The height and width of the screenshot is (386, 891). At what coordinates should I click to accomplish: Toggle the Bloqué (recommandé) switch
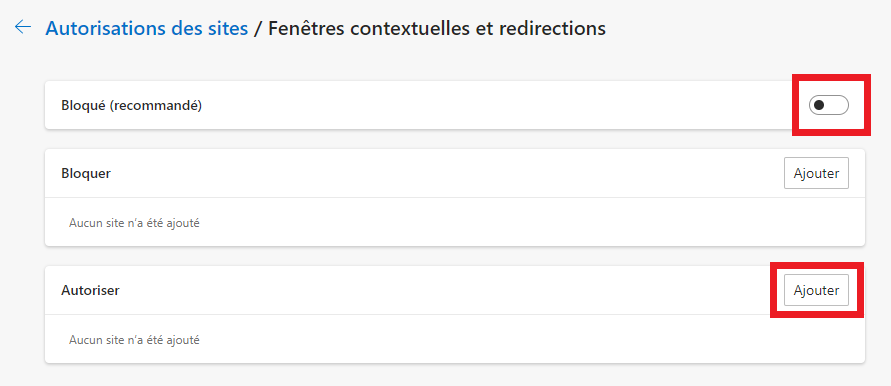[x=828, y=105]
